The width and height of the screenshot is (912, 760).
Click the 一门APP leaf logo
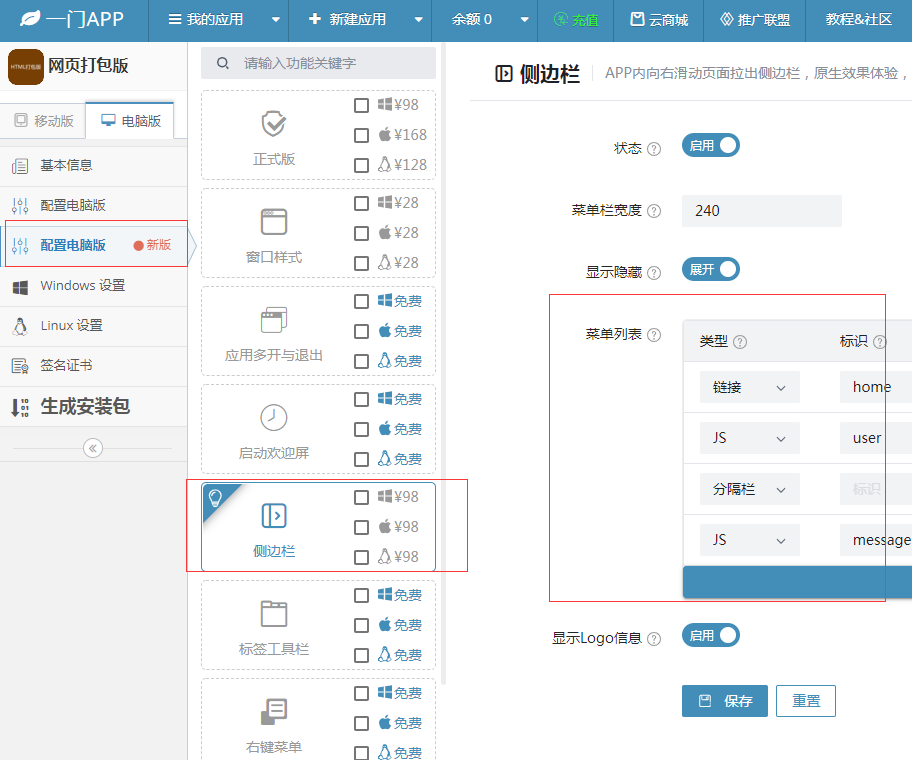coord(30,19)
